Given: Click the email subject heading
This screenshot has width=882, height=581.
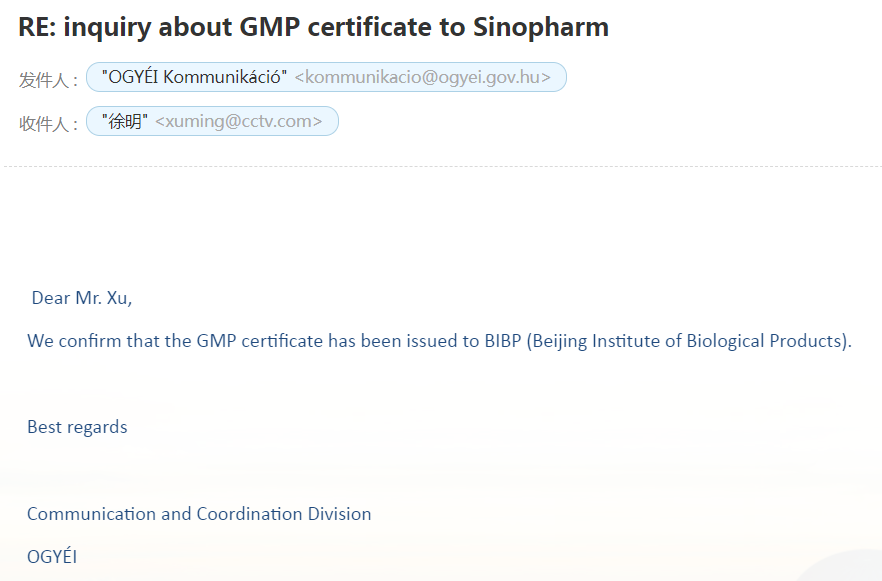Looking at the screenshot, I should pyautogui.click(x=313, y=27).
